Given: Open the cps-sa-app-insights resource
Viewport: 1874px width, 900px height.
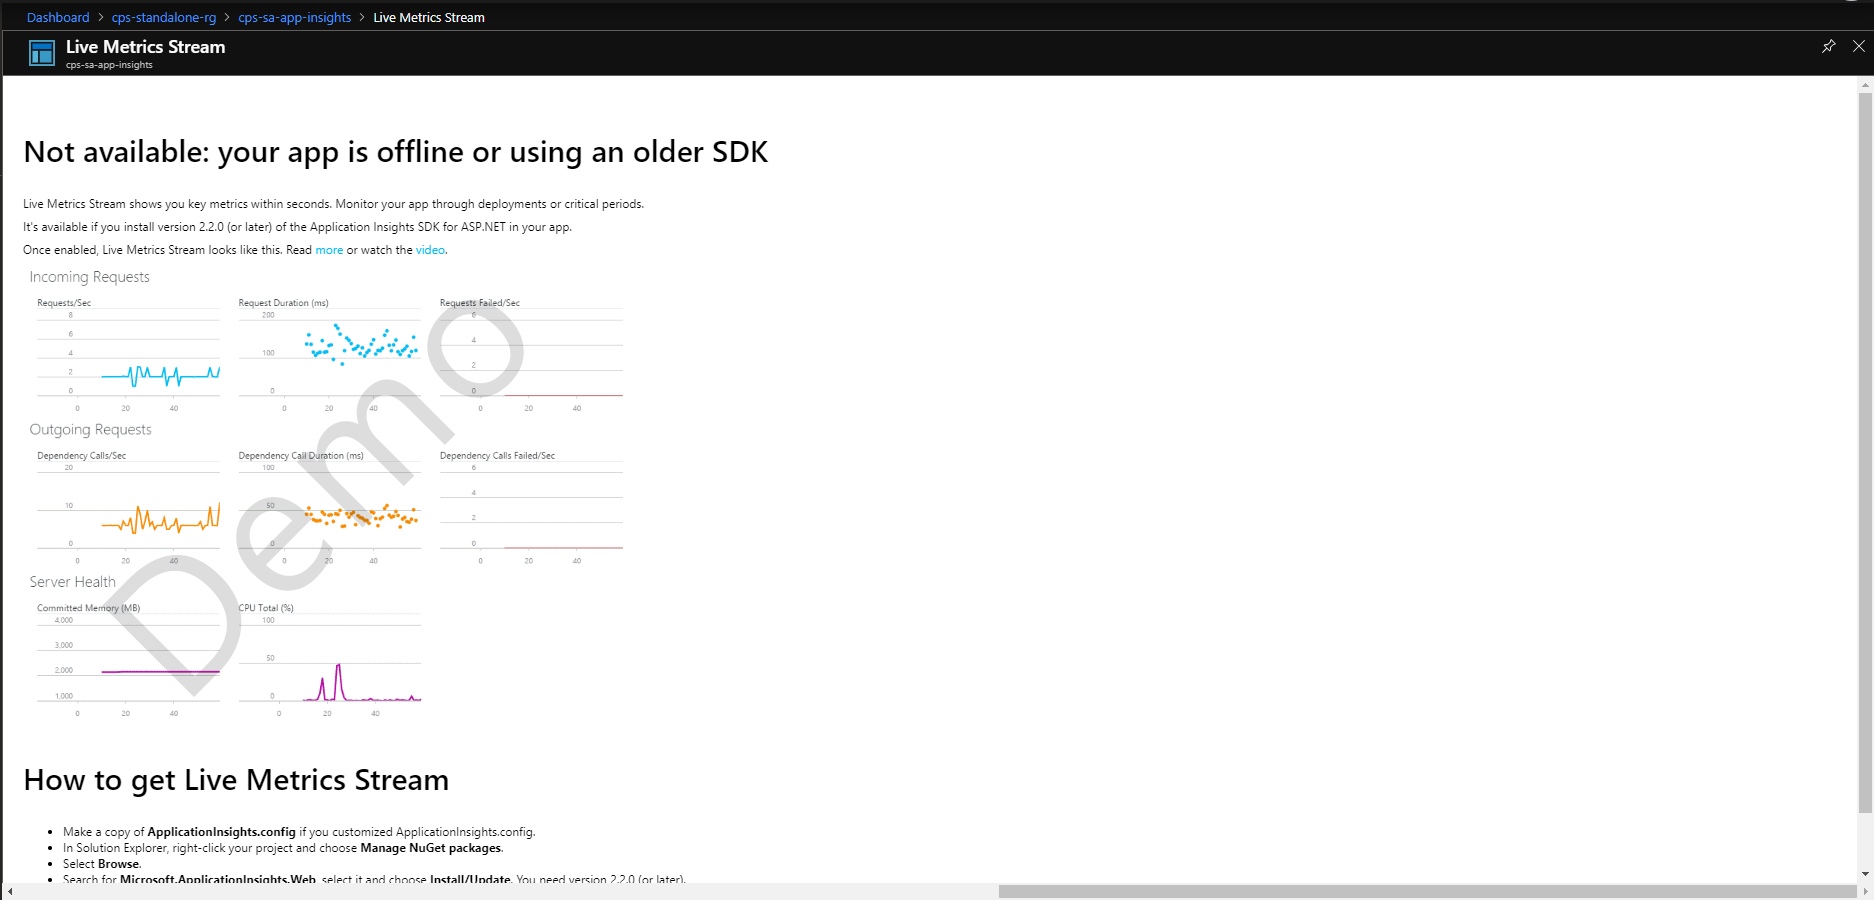Looking at the screenshot, I should [x=294, y=17].
